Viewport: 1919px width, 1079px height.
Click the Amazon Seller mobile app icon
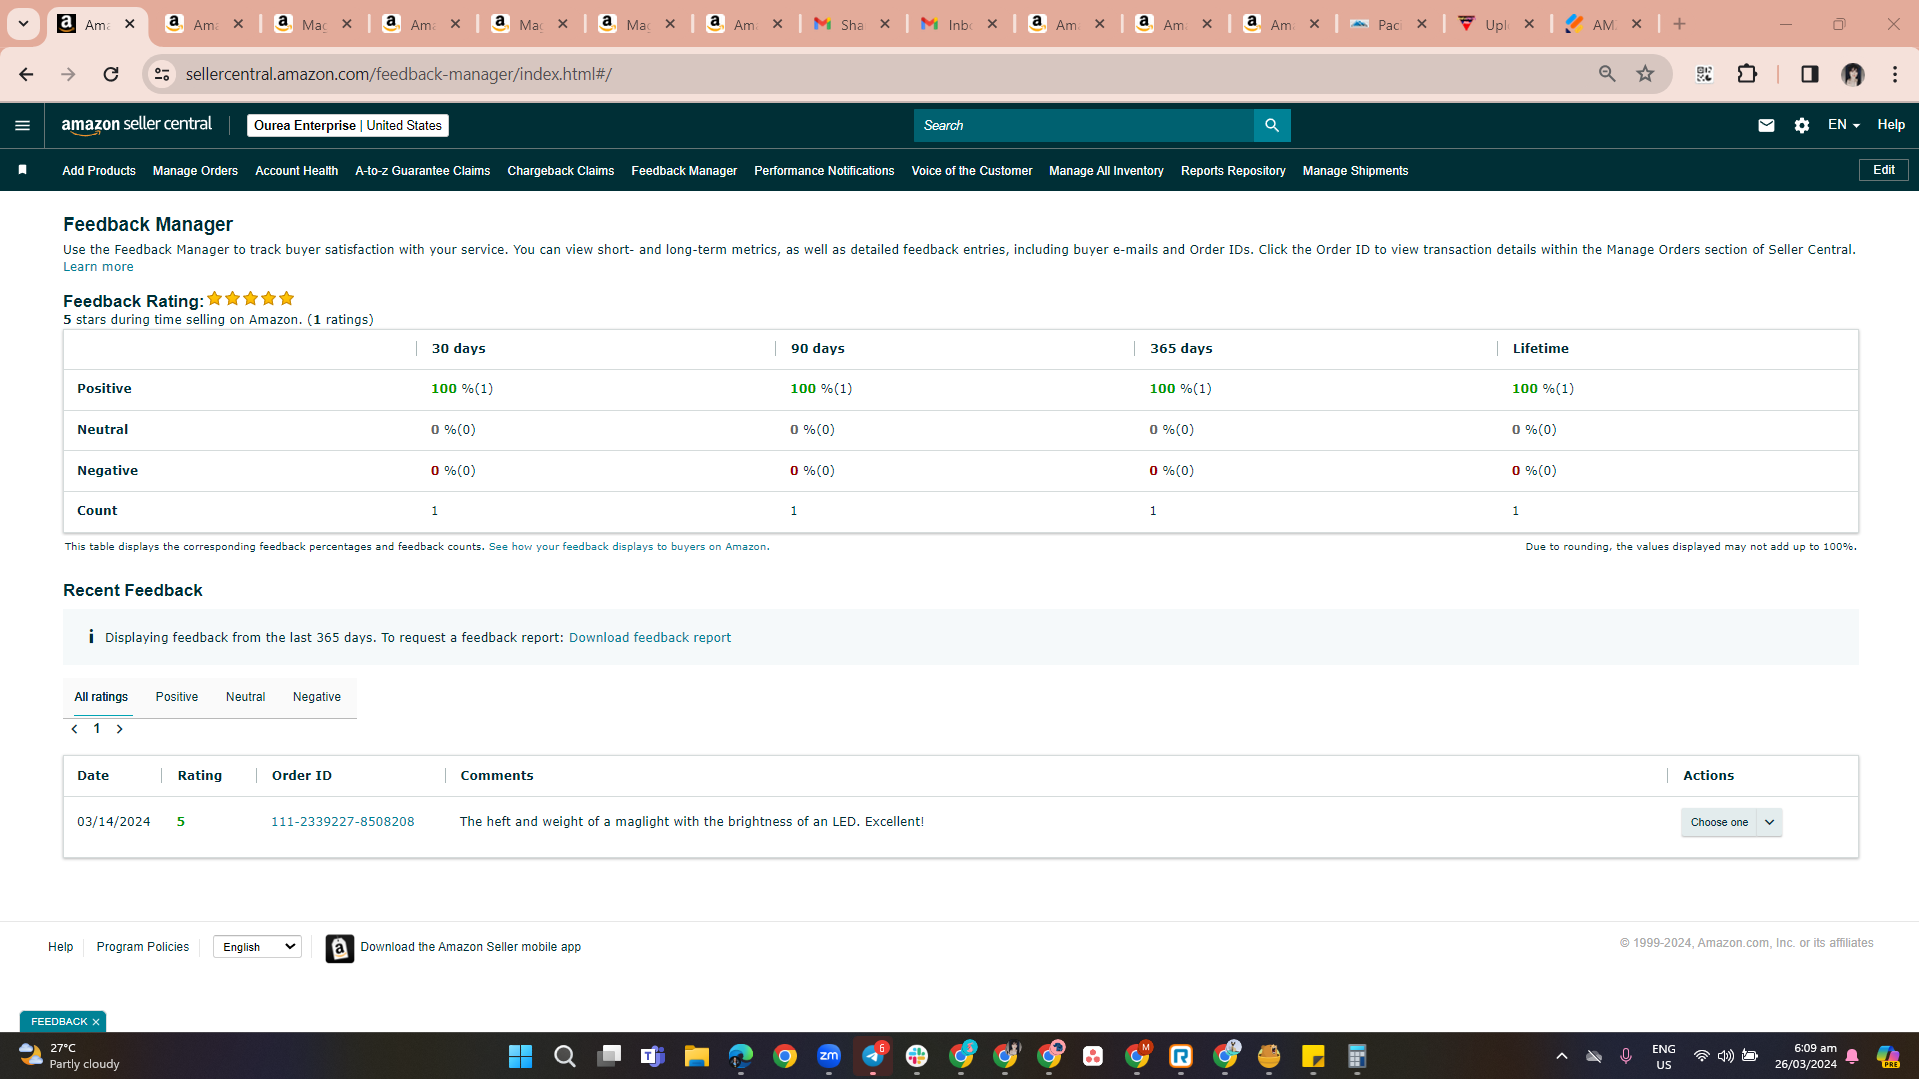tap(340, 948)
